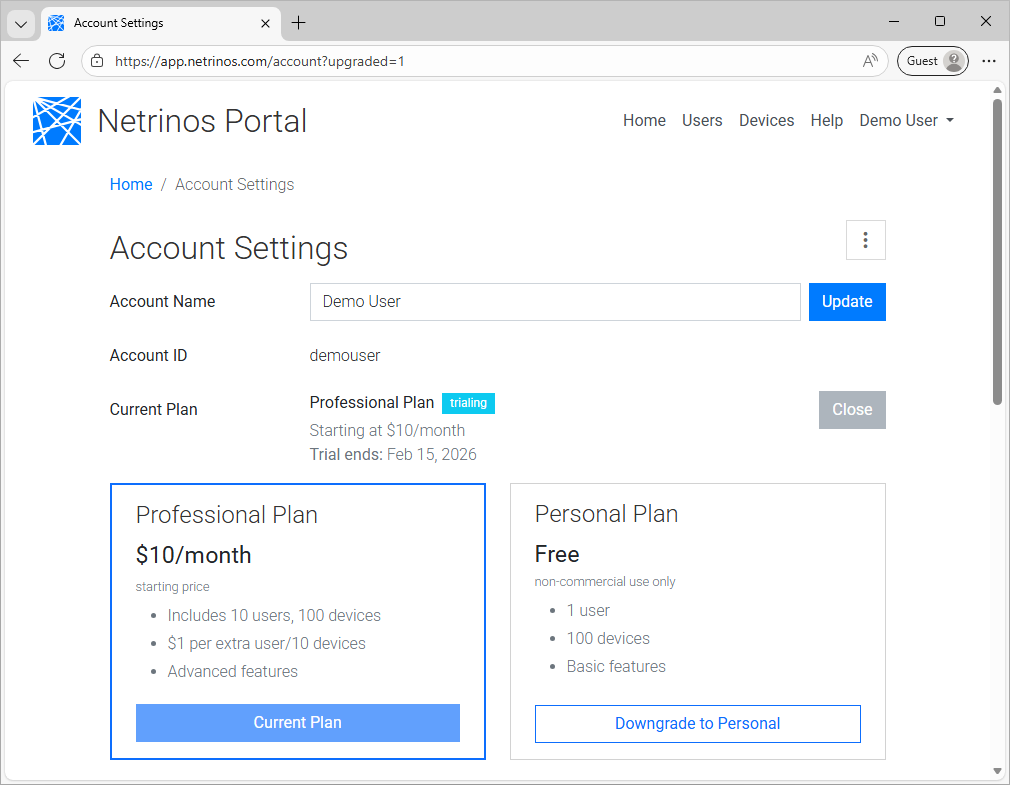The height and width of the screenshot is (785, 1010).
Task: Click the Read aloud icon in address bar
Action: tap(869, 60)
